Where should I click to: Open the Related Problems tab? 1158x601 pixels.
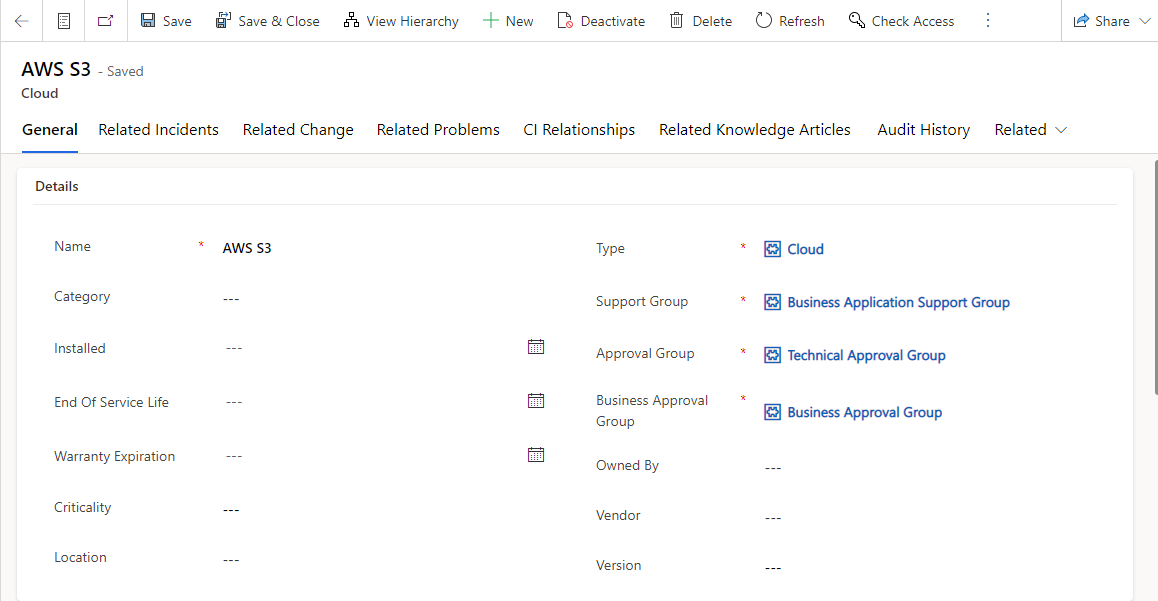click(438, 130)
